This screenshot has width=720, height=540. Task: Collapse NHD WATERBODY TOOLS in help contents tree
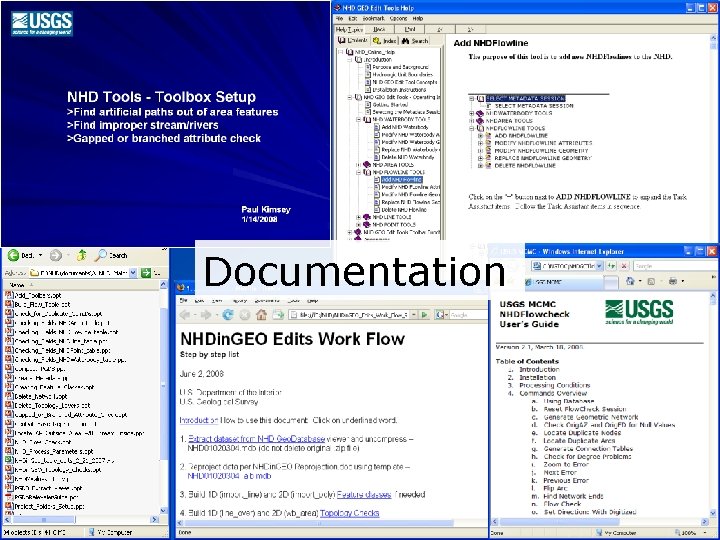pos(359,119)
